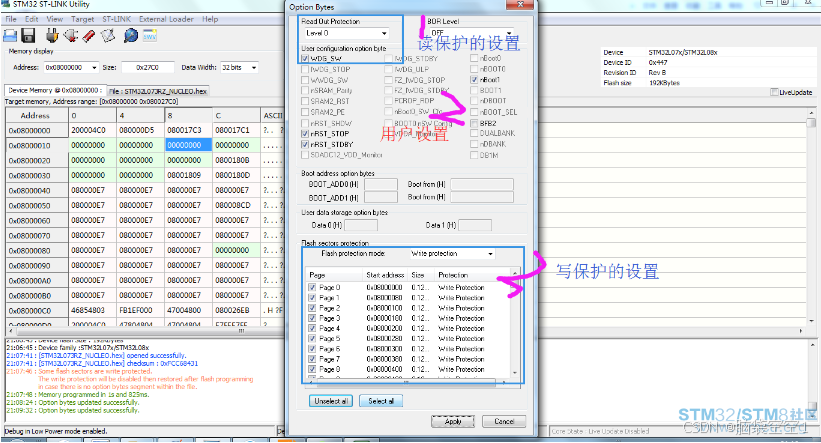Open the ST website globe icon
The image size is (821, 443).
[x=130, y=36]
